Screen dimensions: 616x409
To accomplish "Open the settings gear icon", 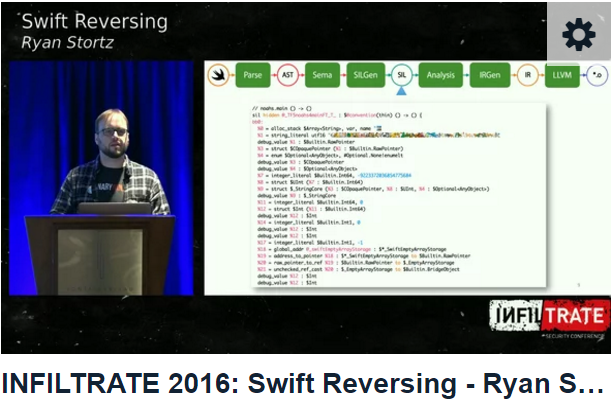I will pyautogui.click(x=579, y=32).
